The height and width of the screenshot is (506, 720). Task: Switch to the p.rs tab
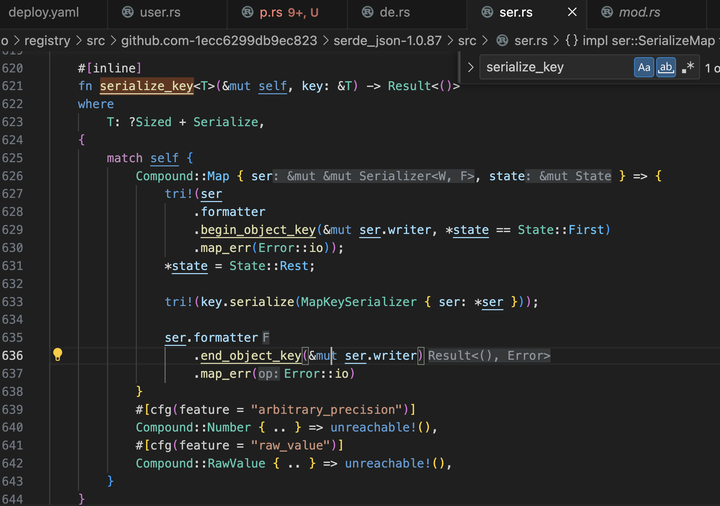point(270,13)
